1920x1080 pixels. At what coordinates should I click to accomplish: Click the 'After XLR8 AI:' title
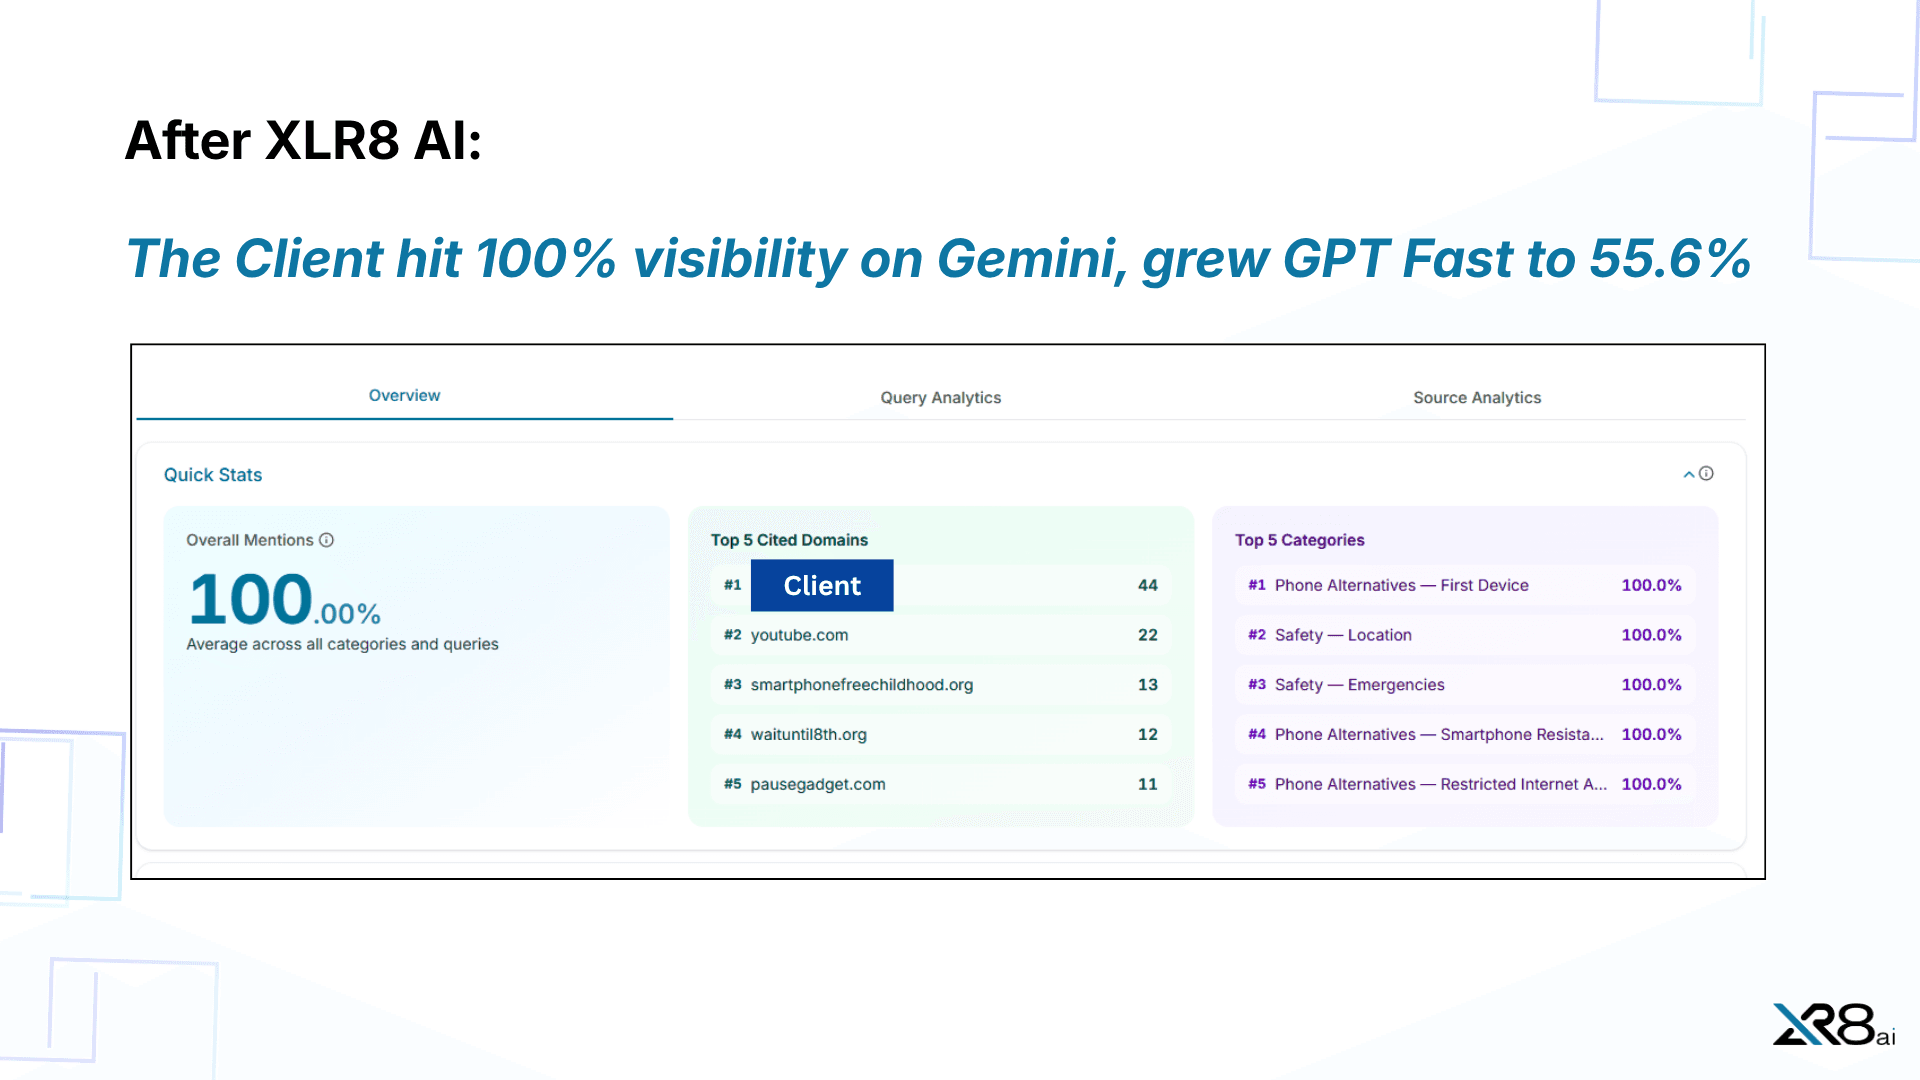[x=304, y=140]
